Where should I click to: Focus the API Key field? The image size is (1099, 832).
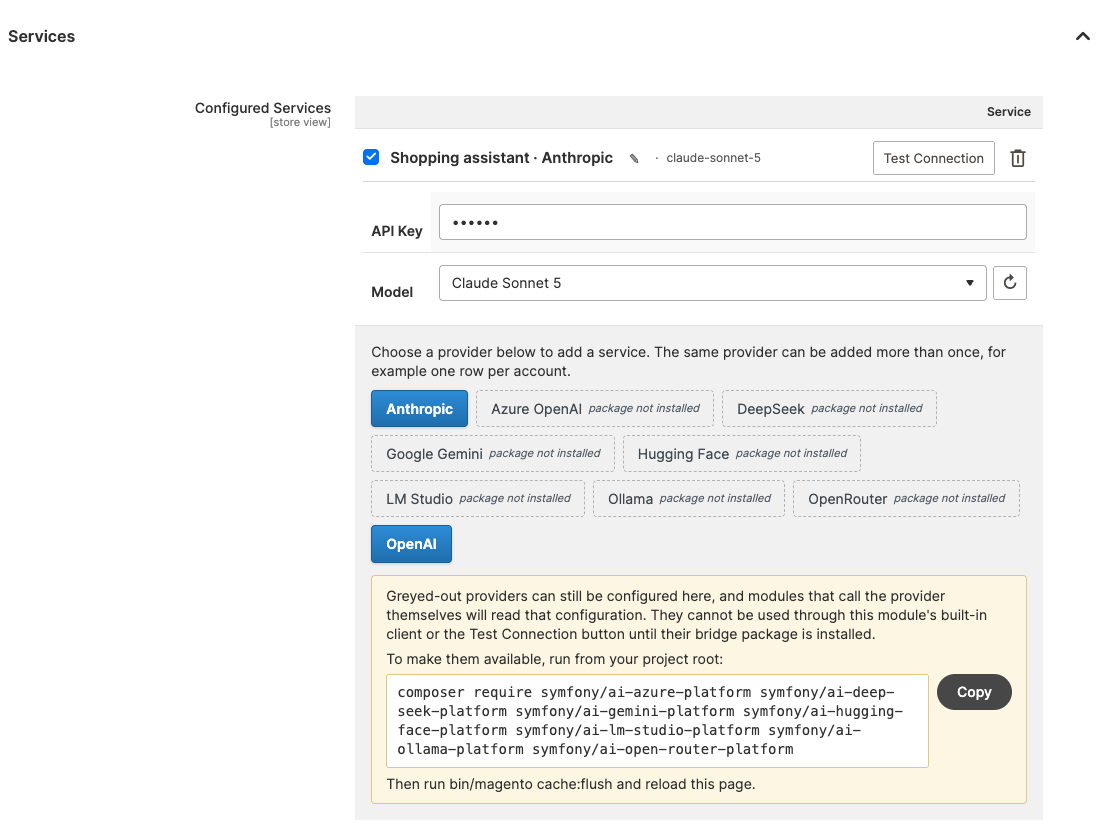732,222
